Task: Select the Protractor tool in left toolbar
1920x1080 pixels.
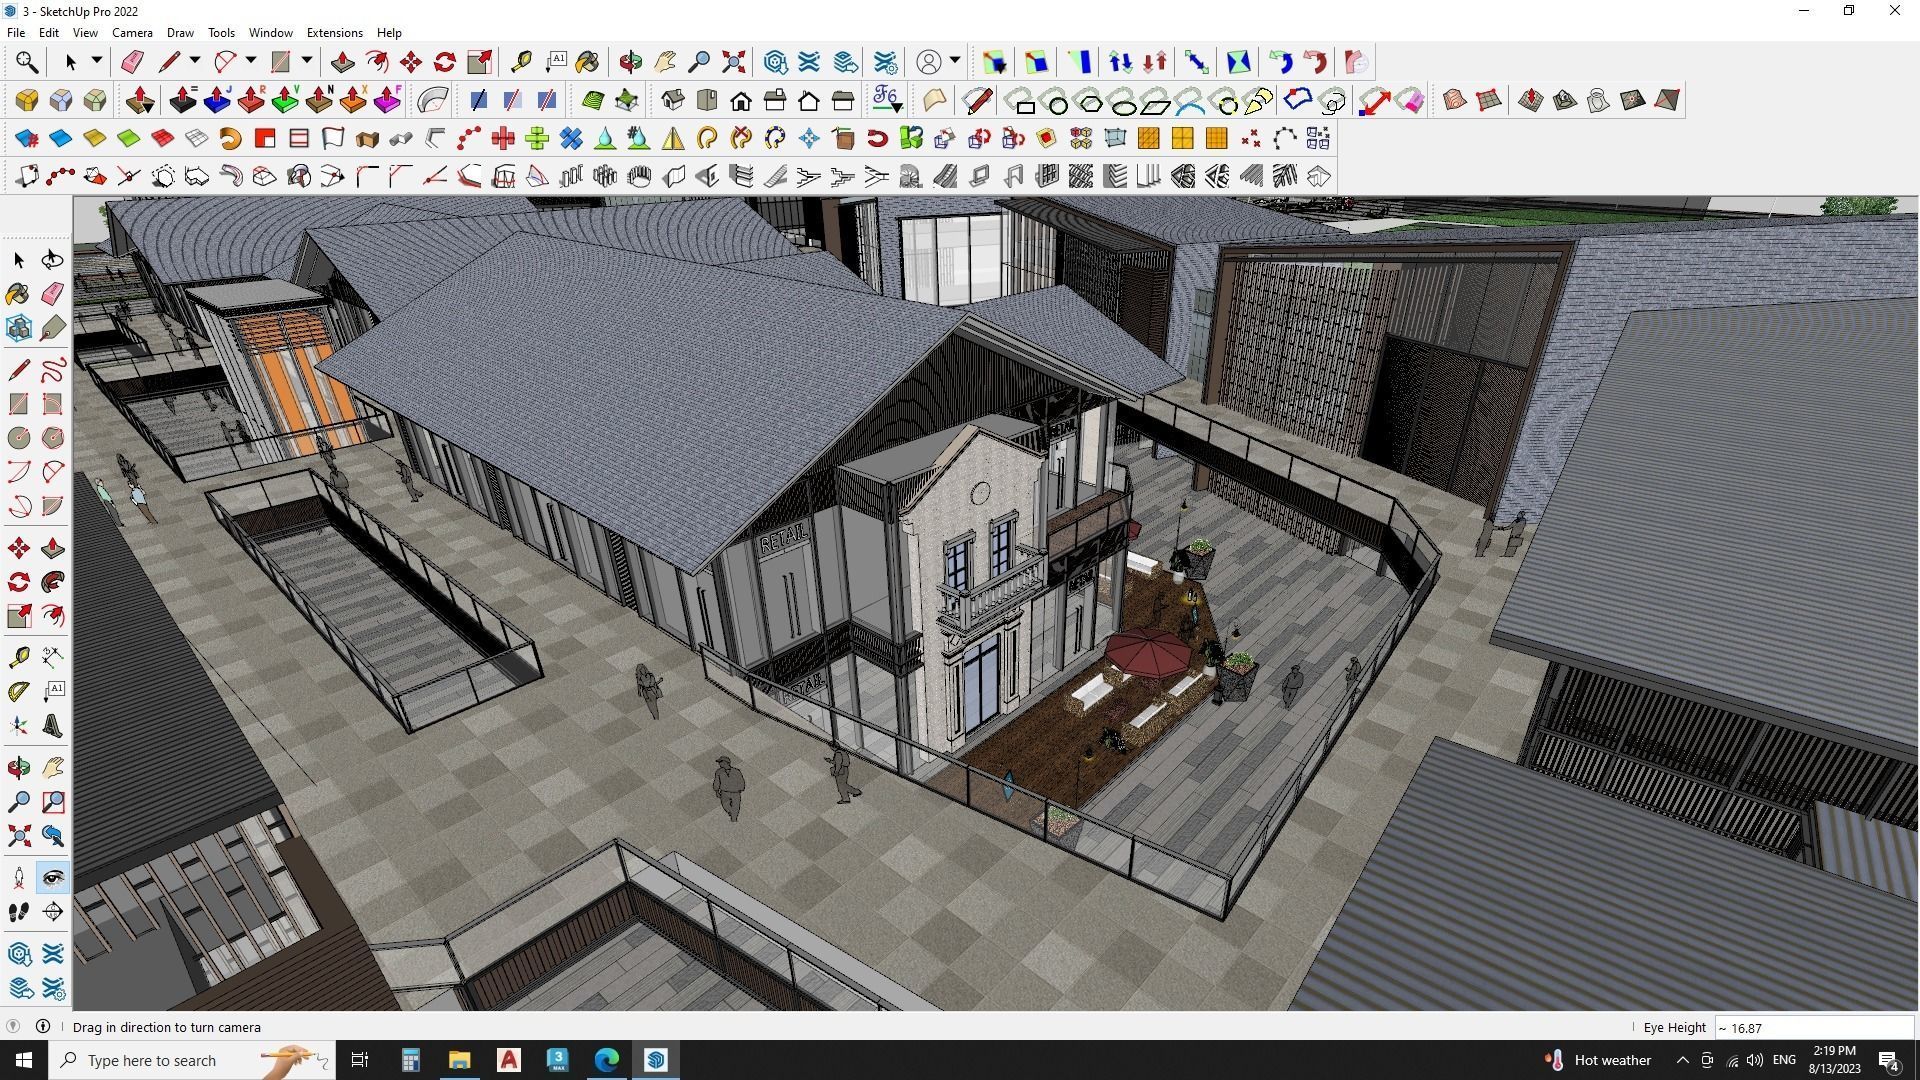Action: [19, 691]
